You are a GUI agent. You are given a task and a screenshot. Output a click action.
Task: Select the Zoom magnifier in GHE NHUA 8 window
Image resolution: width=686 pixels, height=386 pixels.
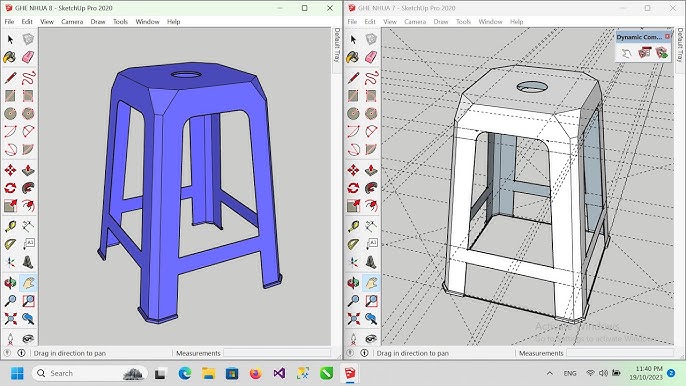(10, 301)
